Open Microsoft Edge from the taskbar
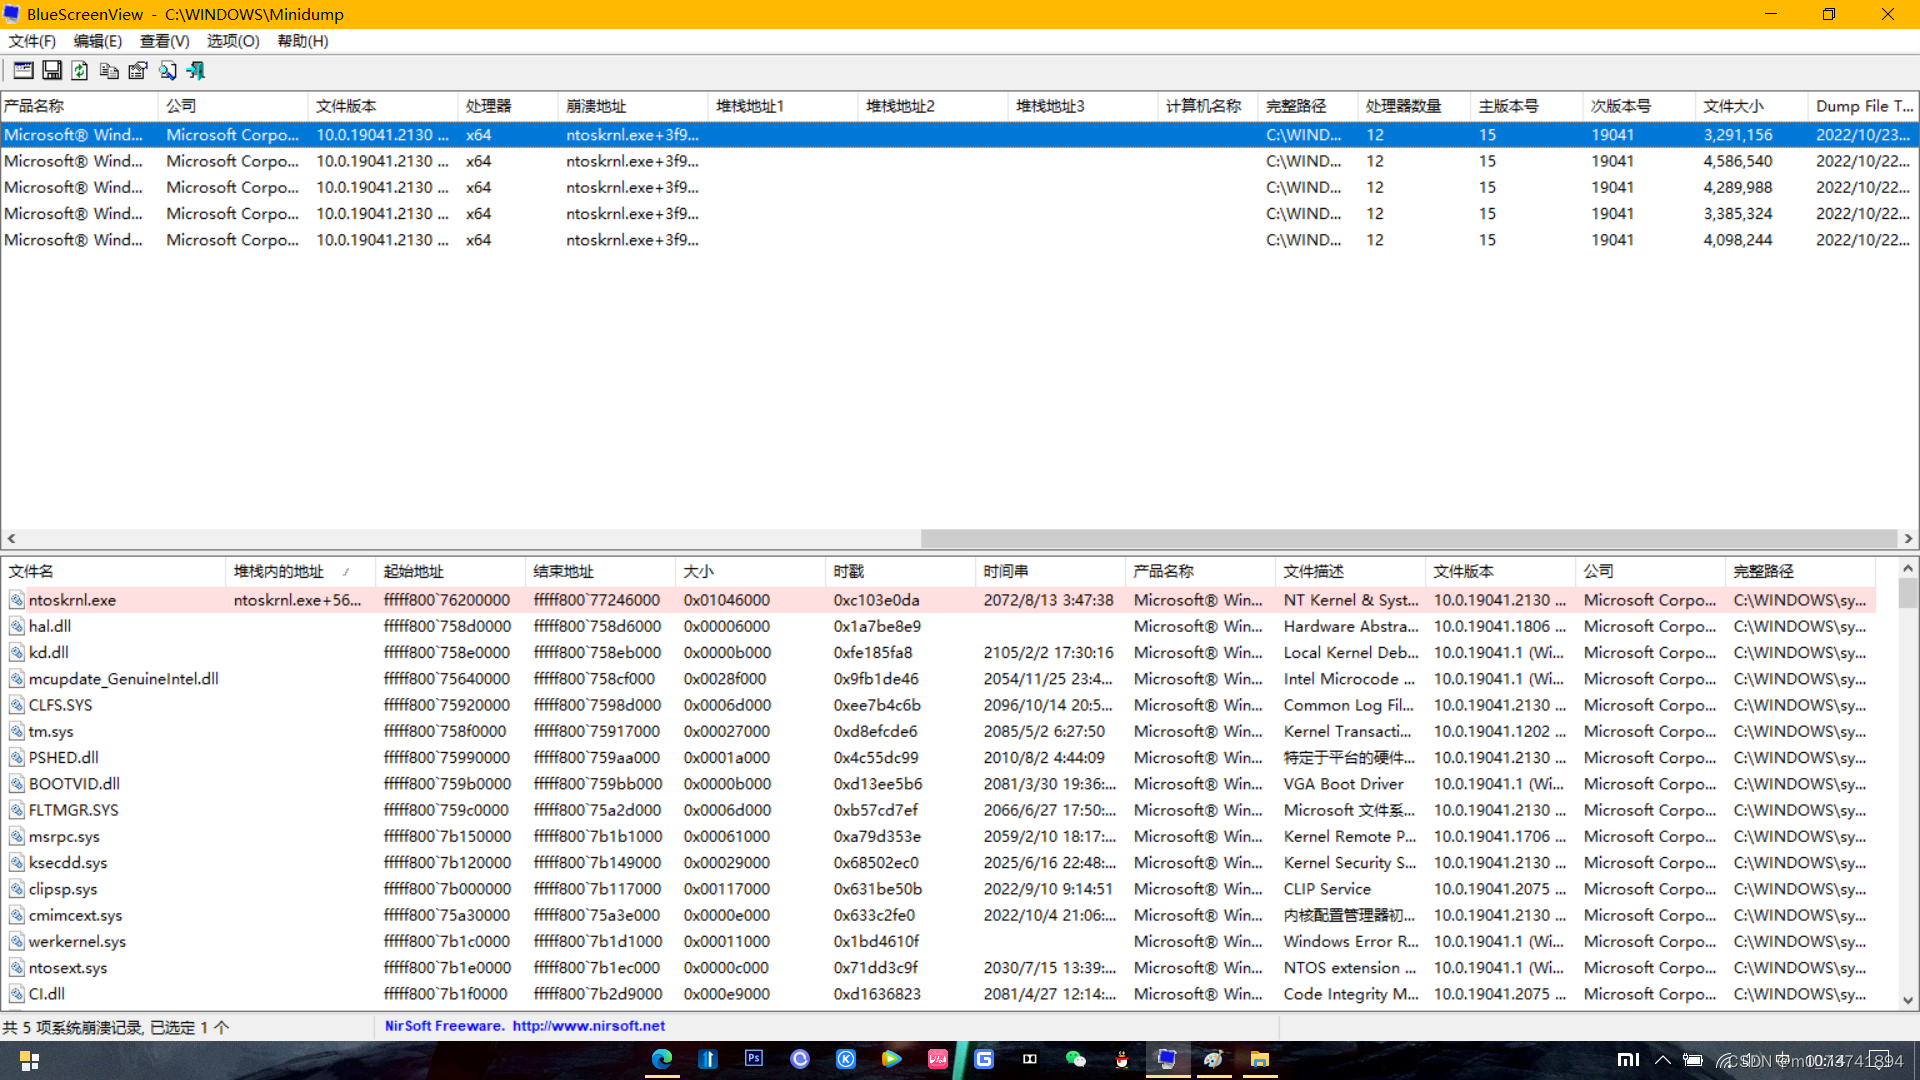 coord(662,1059)
